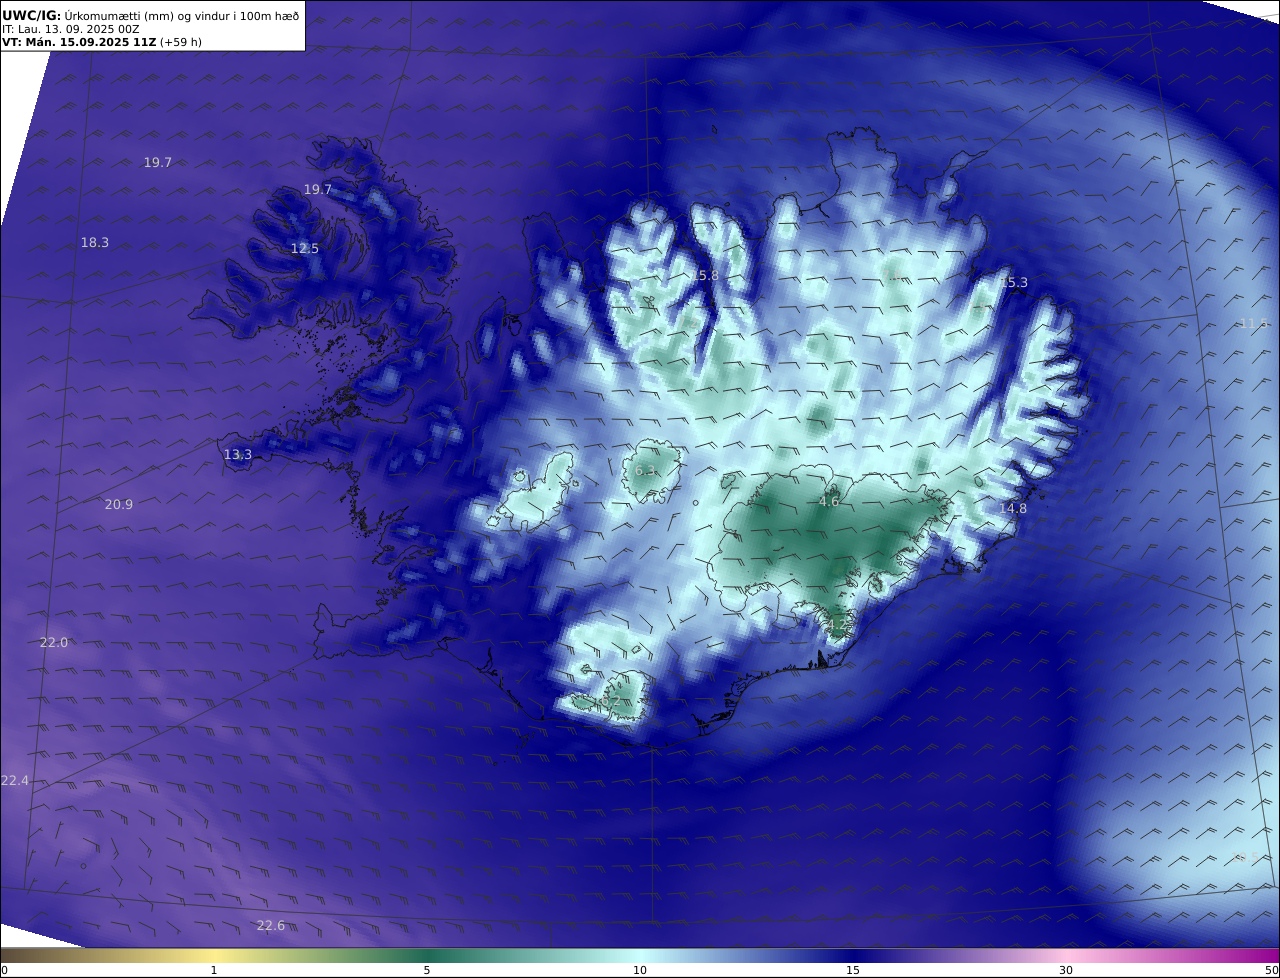Click the 4.6 value over the large glacier
This screenshot has height=978, width=1280.
pyautogui.click(x=829, y=502)
